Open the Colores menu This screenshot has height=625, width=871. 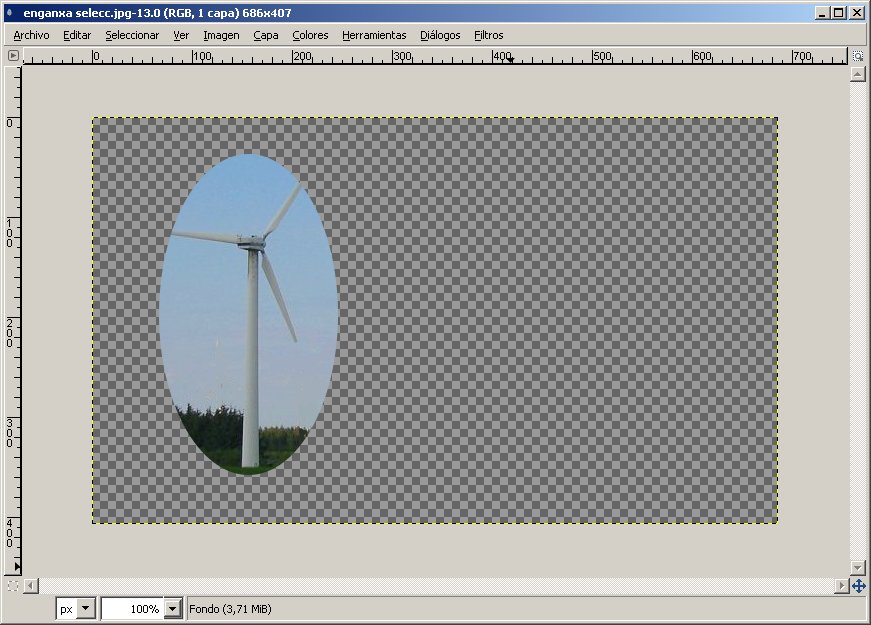310,35
